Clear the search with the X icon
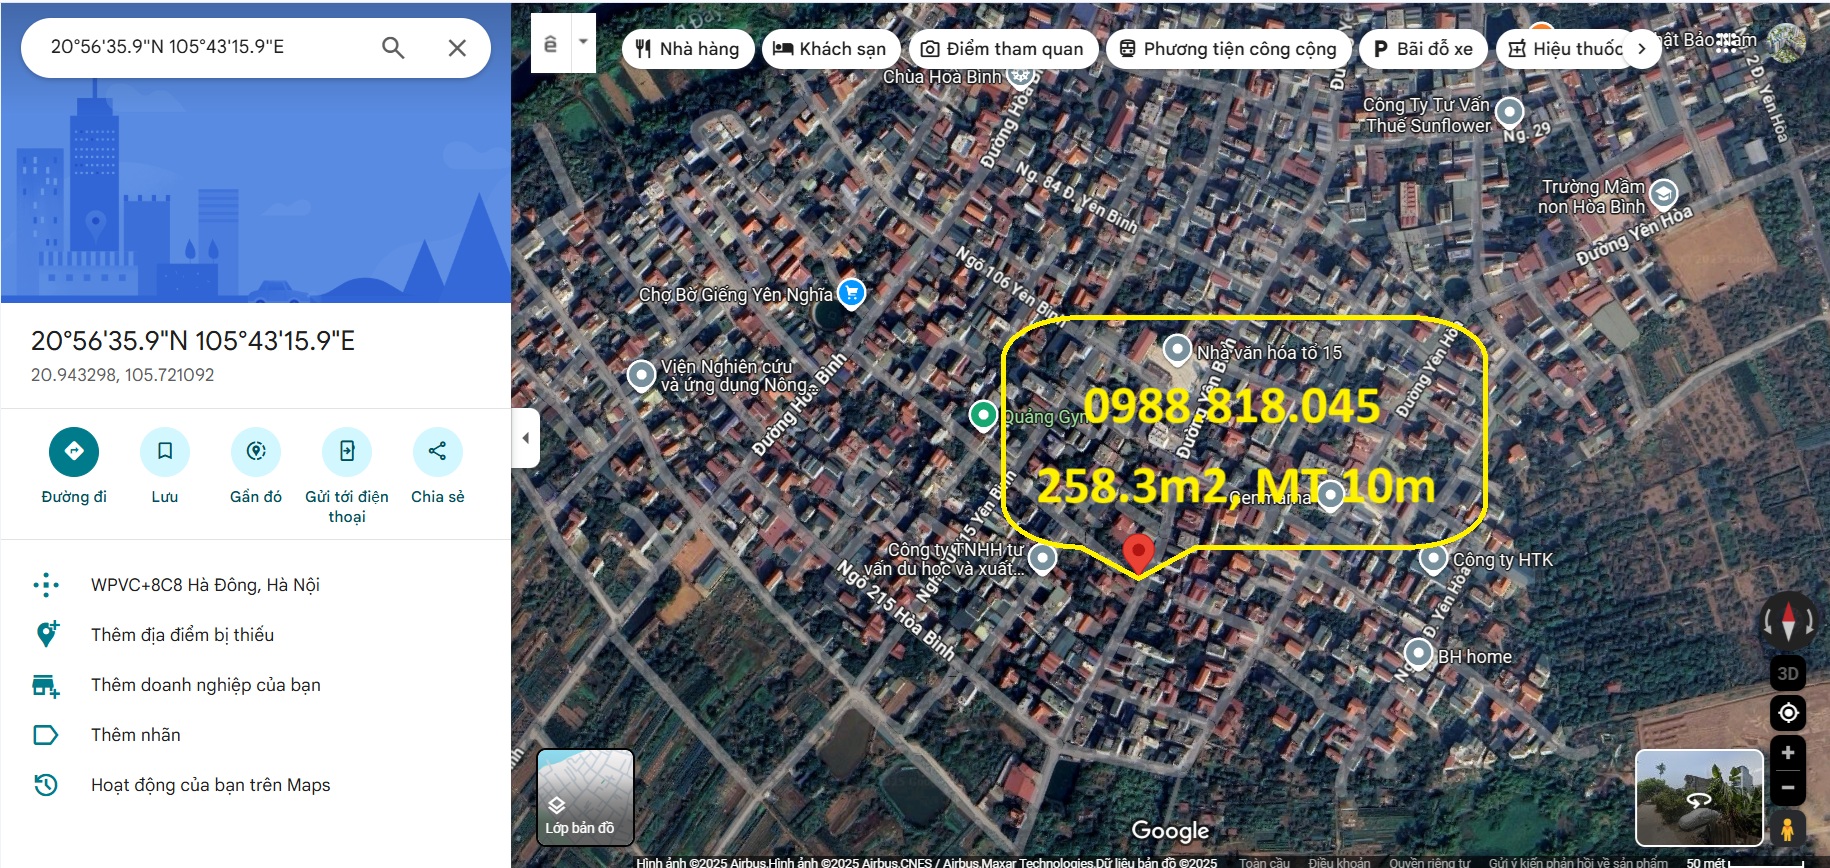Screen dimensions: 1830x868 click(x=457, y=47)
